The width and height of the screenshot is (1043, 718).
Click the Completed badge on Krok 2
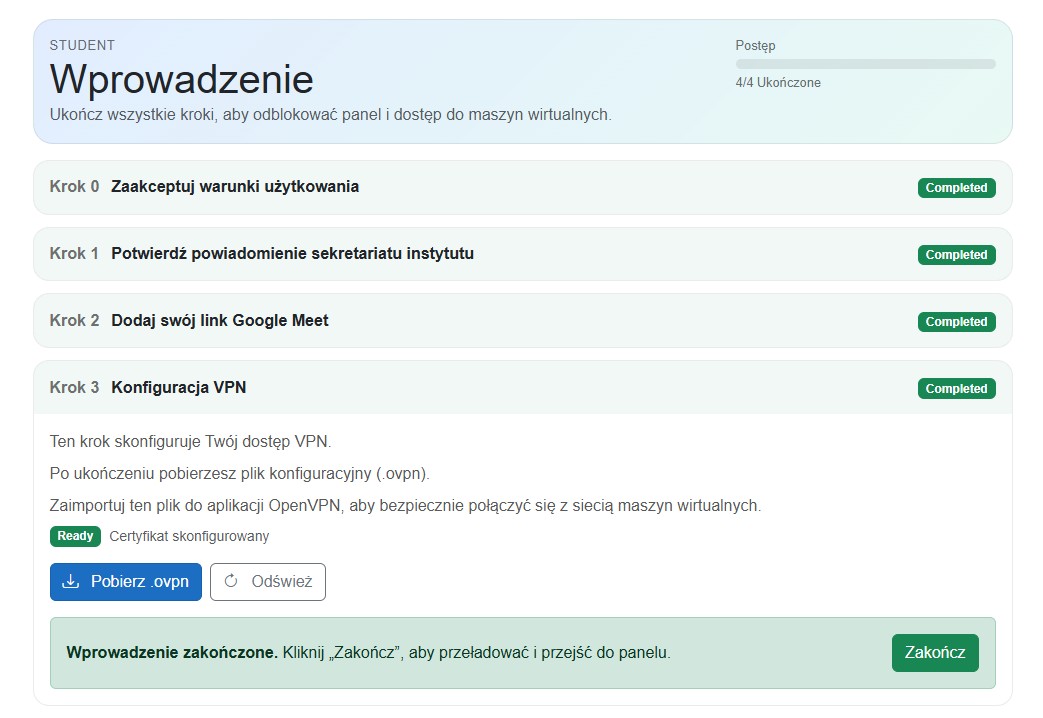pyautogui.click(x=956, y=322)
